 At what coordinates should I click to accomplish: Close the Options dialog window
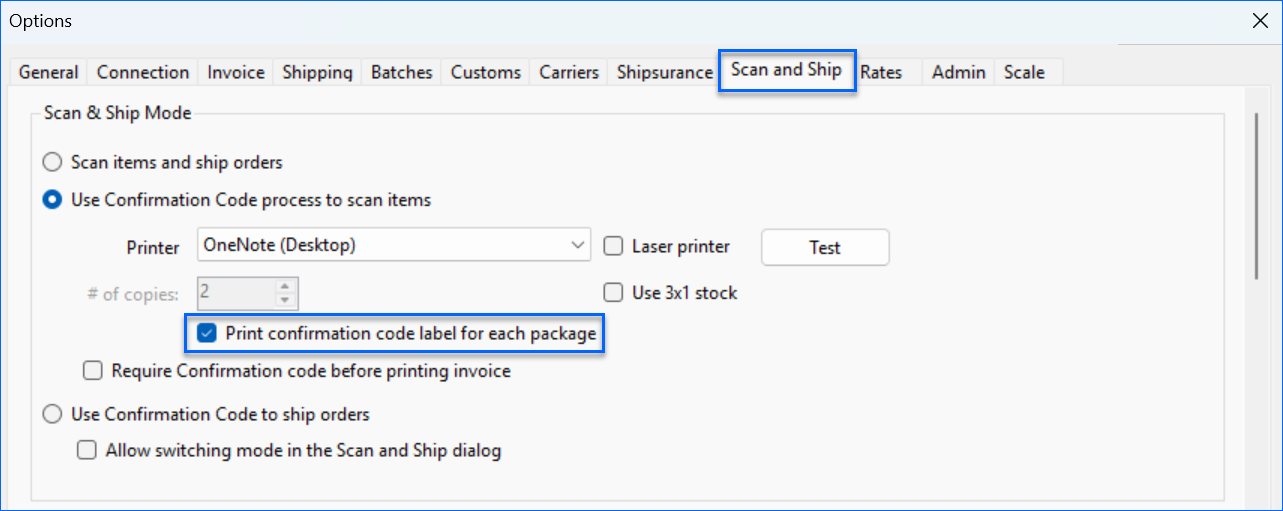tap(1258, 21)
